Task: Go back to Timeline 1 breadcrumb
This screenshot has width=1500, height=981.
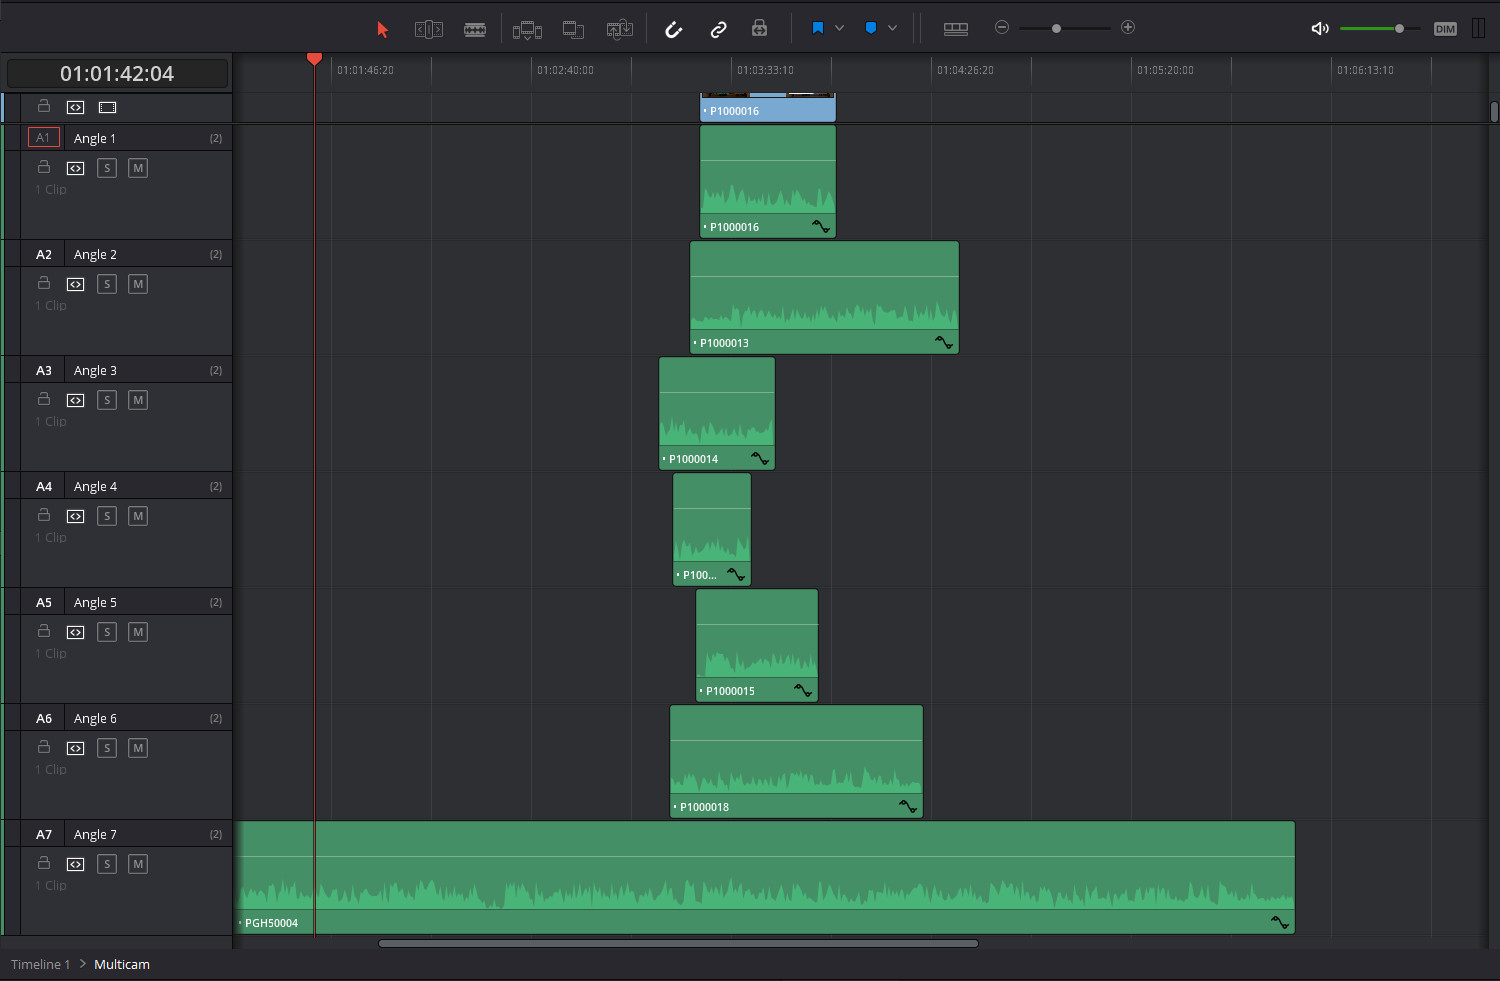Action: click(41, 964)
